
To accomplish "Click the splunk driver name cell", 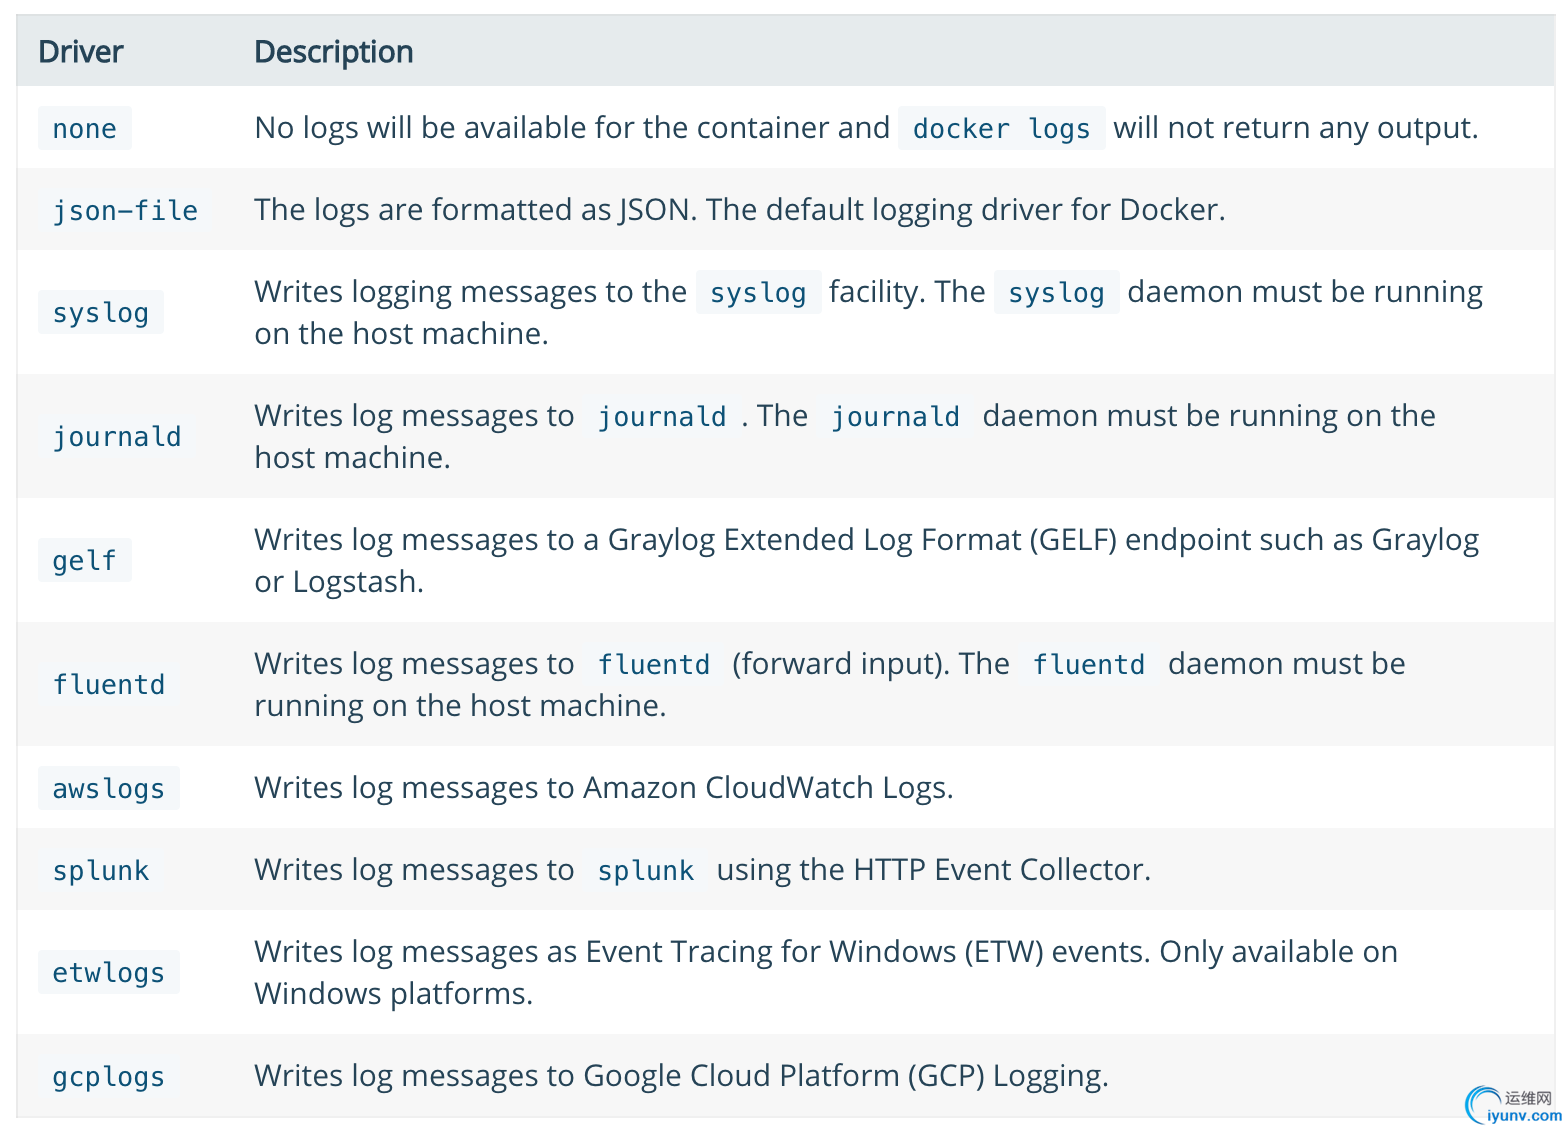I will 101,870.
